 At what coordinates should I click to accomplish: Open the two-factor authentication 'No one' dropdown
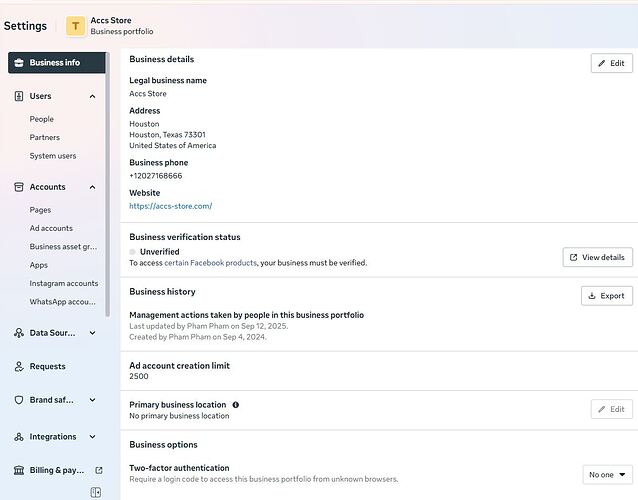tap(607, 474)
